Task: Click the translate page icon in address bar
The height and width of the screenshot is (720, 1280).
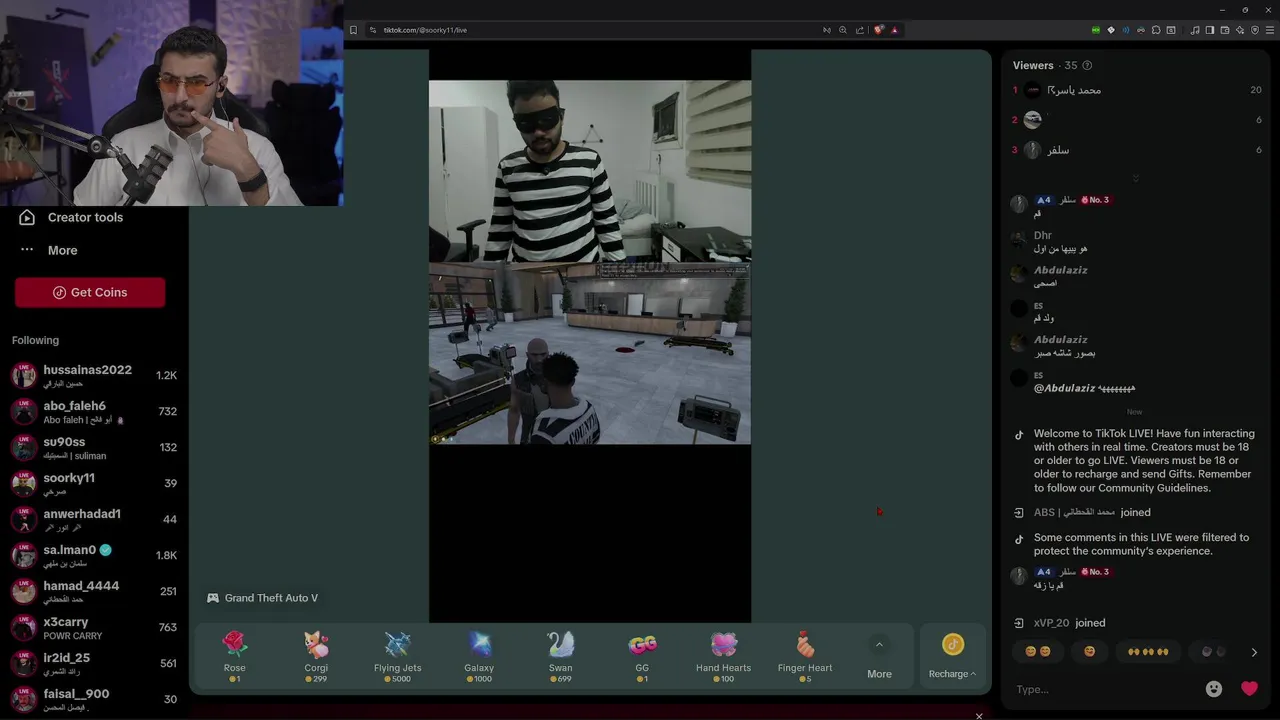Action: click(x=827, y=30)
